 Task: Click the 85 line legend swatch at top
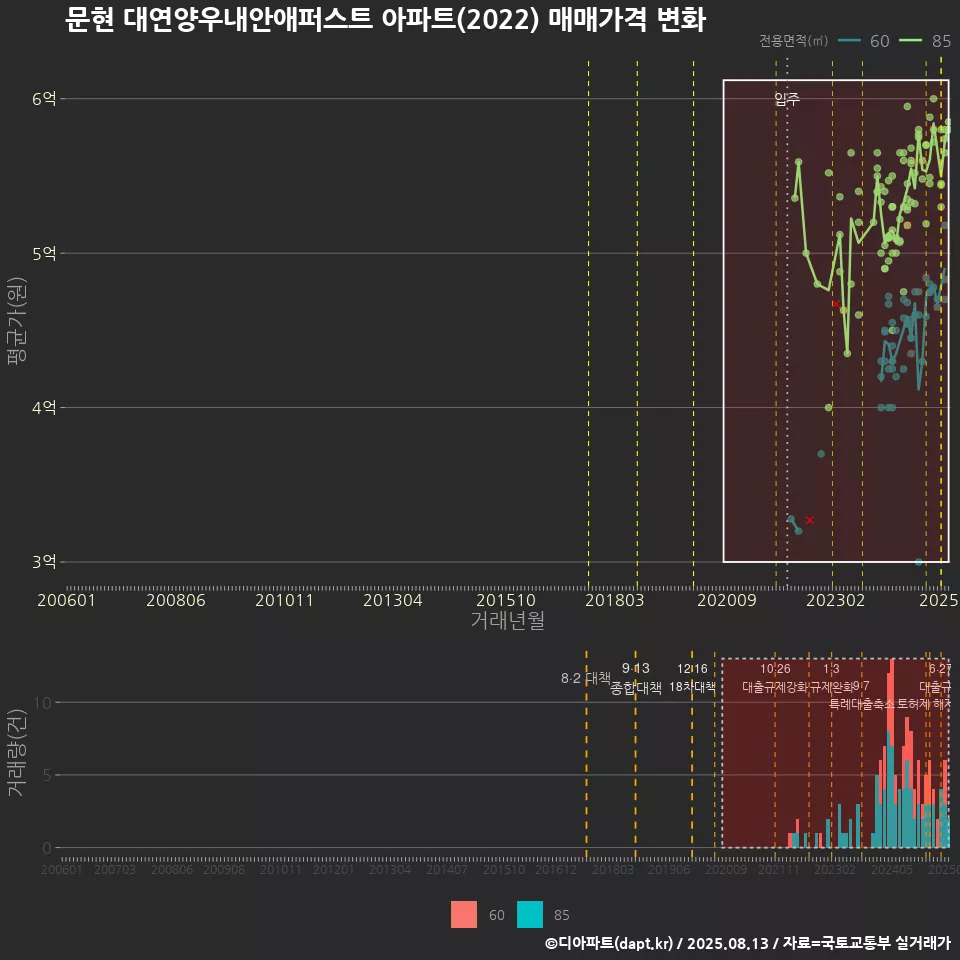coord(910,40)
